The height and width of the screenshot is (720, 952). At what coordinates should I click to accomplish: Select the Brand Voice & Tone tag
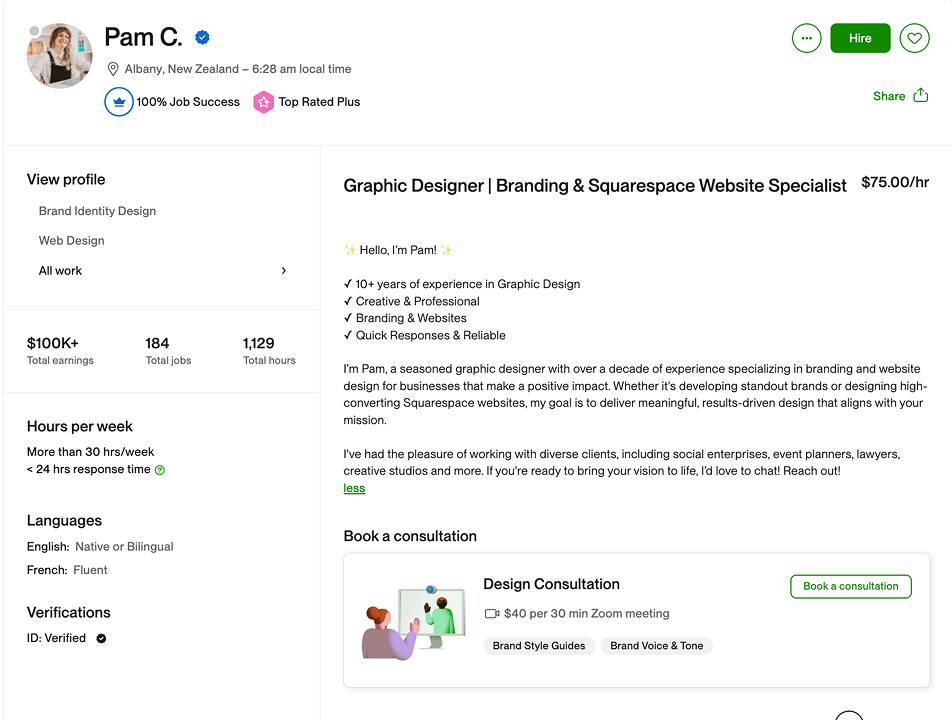click(x=656, y=646)
